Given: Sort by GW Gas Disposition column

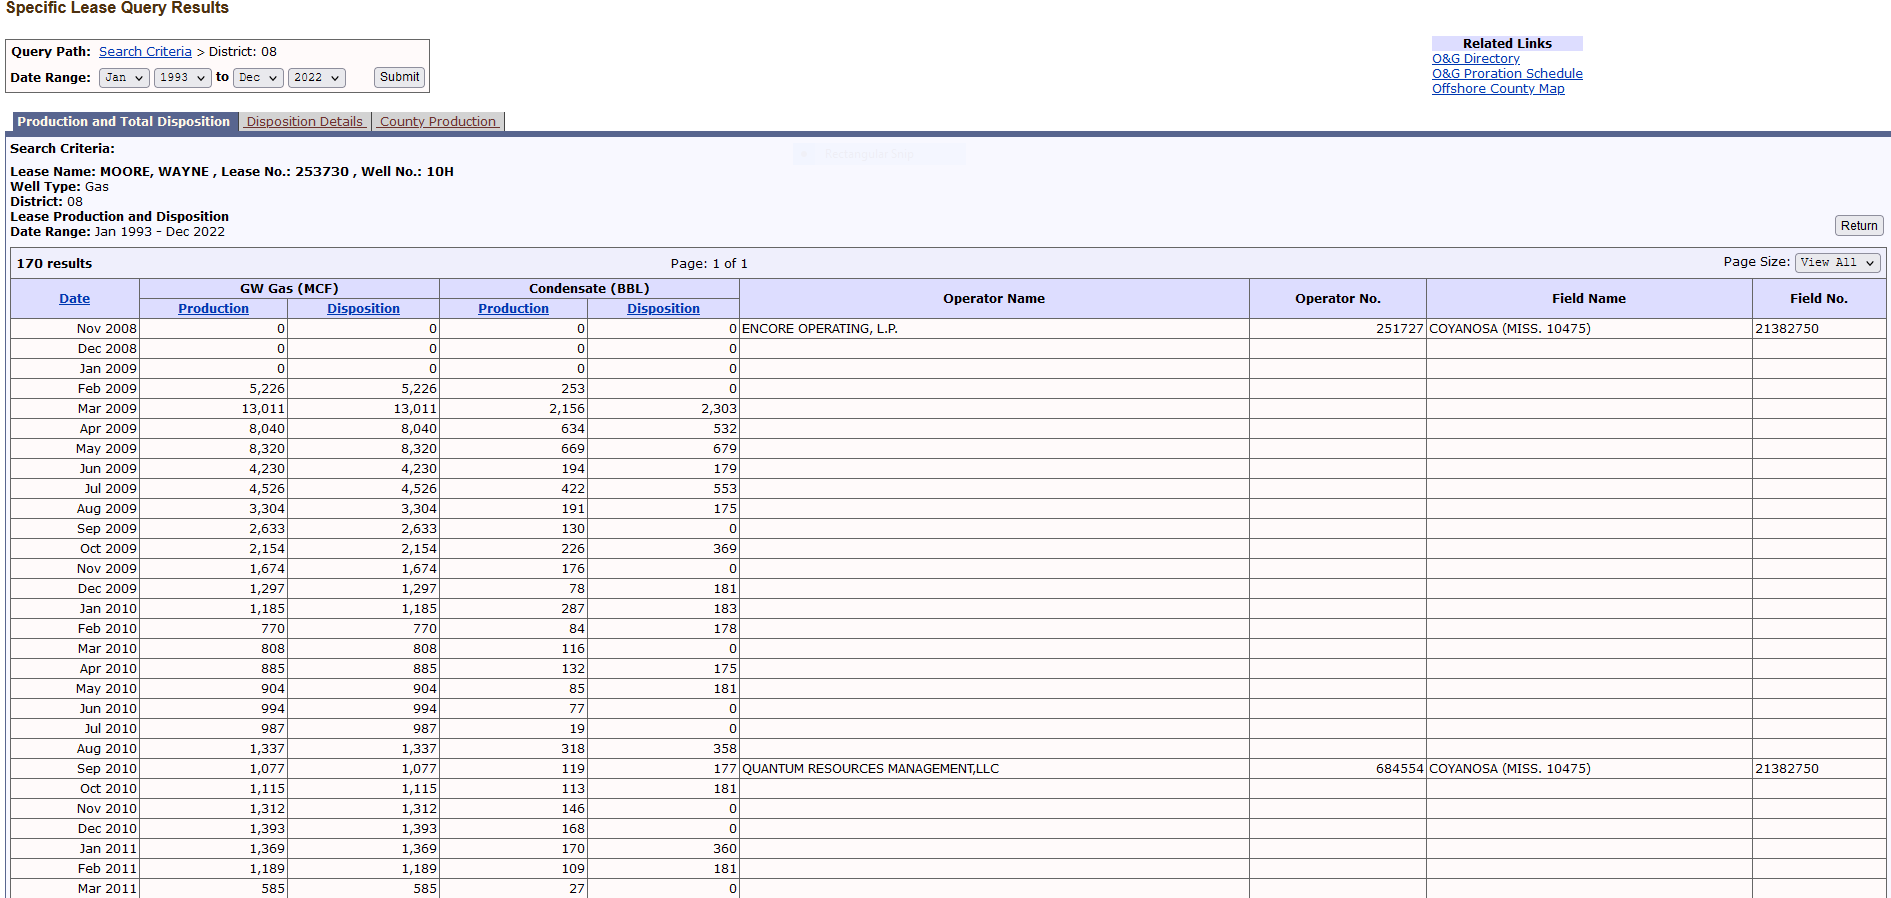Looking at the screenshot, I should tap(363, 309).
